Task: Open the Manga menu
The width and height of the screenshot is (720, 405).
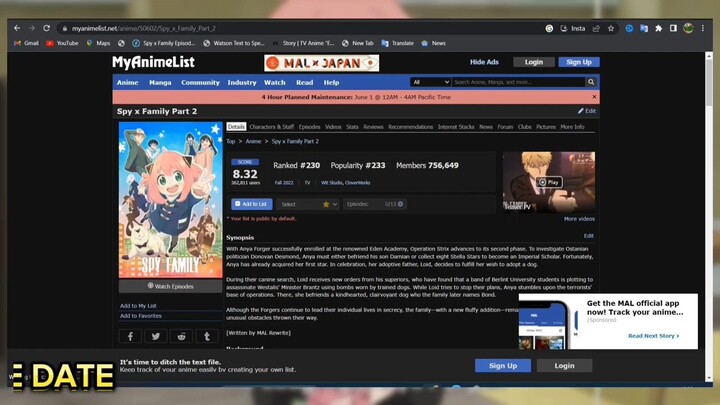Action: tap(160, 83)
